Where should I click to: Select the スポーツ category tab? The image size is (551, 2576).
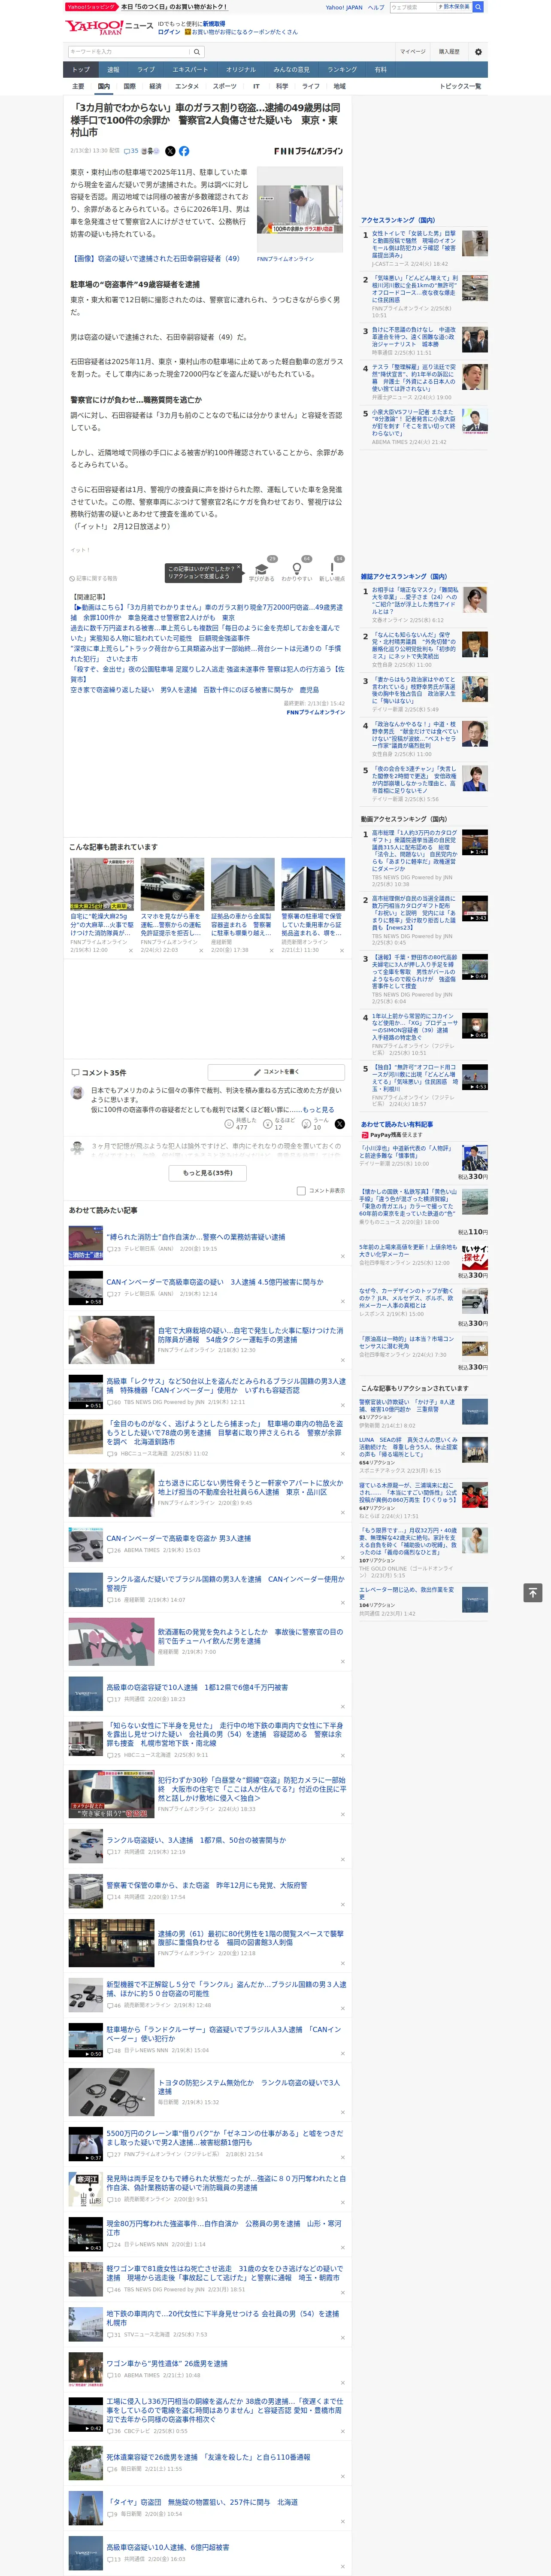(x=225, y=86)
